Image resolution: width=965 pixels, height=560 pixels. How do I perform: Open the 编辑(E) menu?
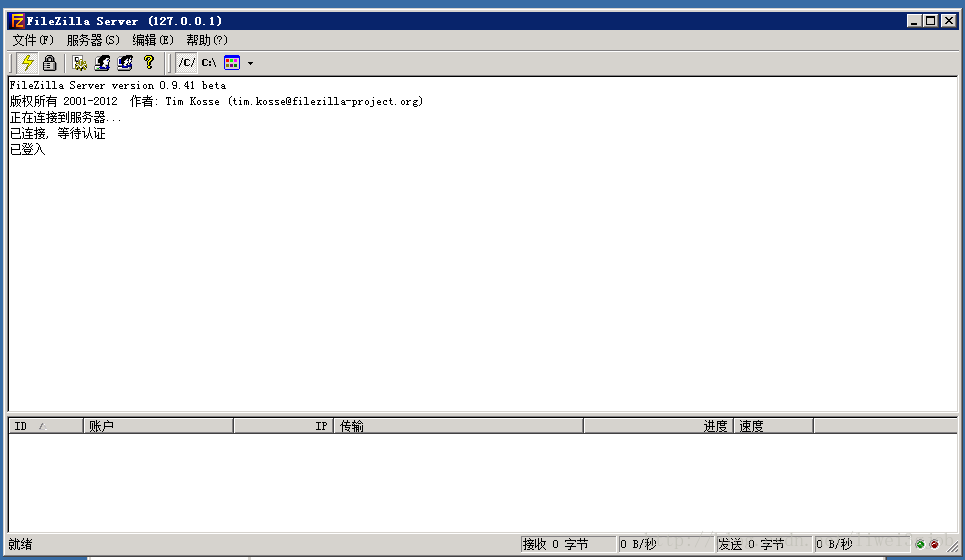(153, 40)
